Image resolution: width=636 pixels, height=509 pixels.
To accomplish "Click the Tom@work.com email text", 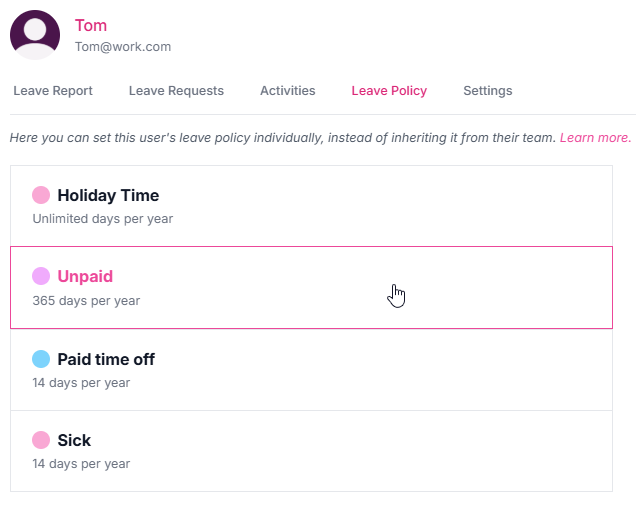I will coord(123,47).
